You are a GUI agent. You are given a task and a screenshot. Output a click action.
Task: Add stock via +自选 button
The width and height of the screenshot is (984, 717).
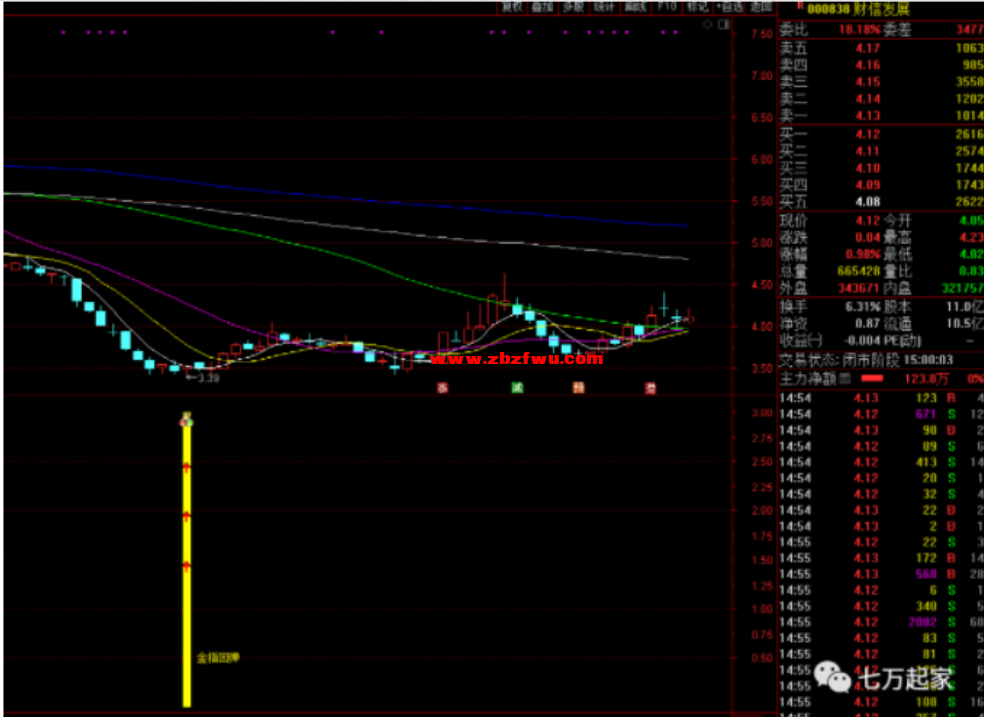(x=729, y=7)
